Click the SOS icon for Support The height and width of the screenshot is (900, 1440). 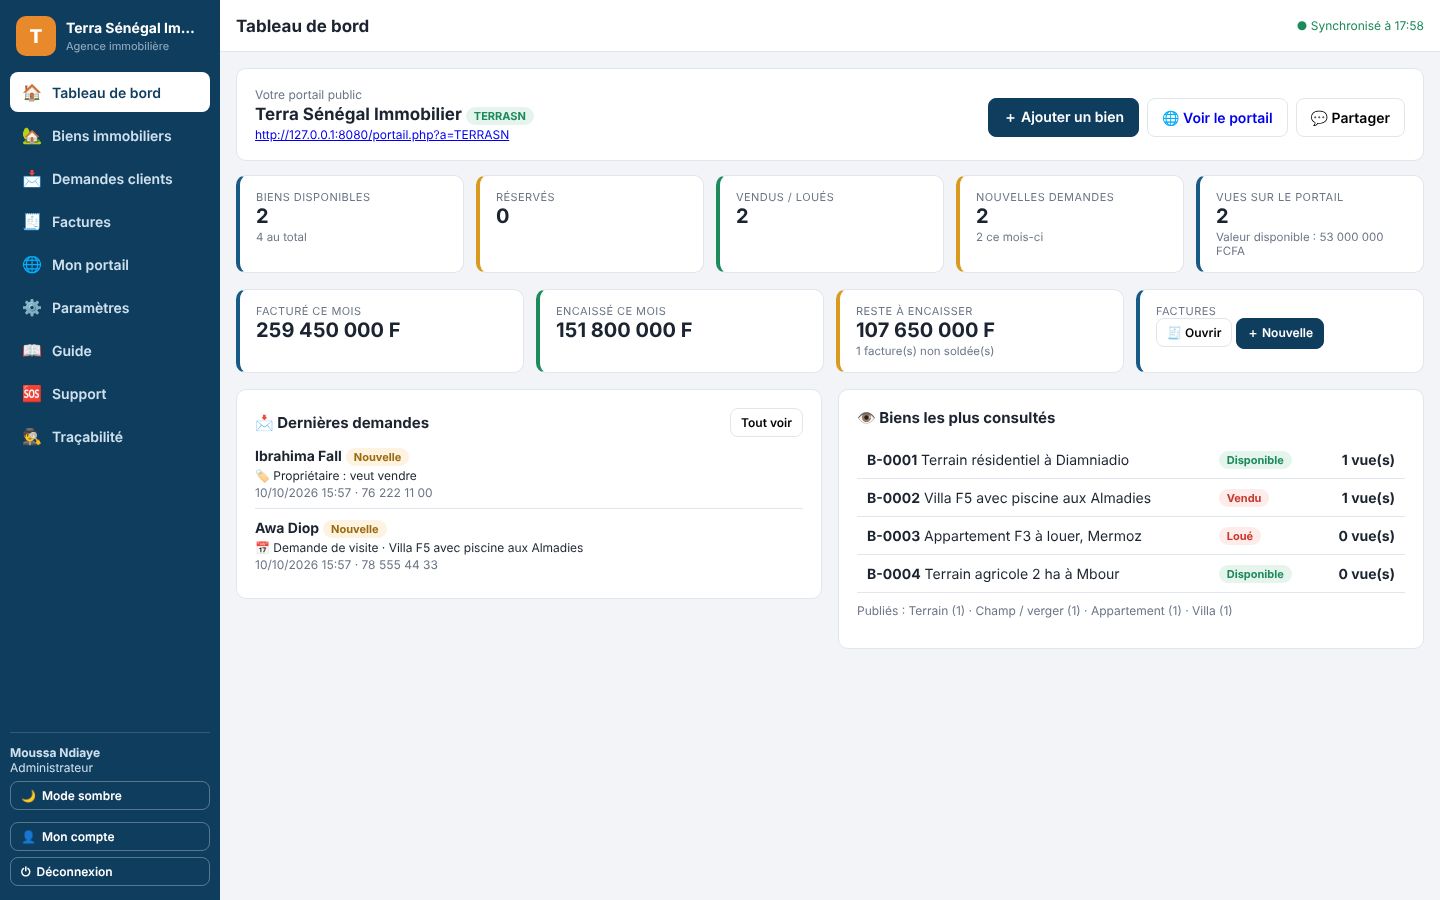point(32,394)
